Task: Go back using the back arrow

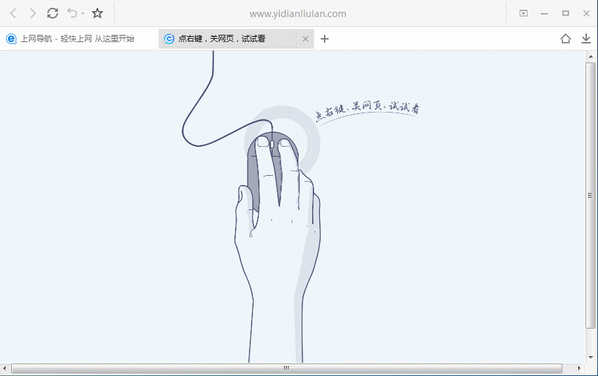Action: (x=13, y=13)
